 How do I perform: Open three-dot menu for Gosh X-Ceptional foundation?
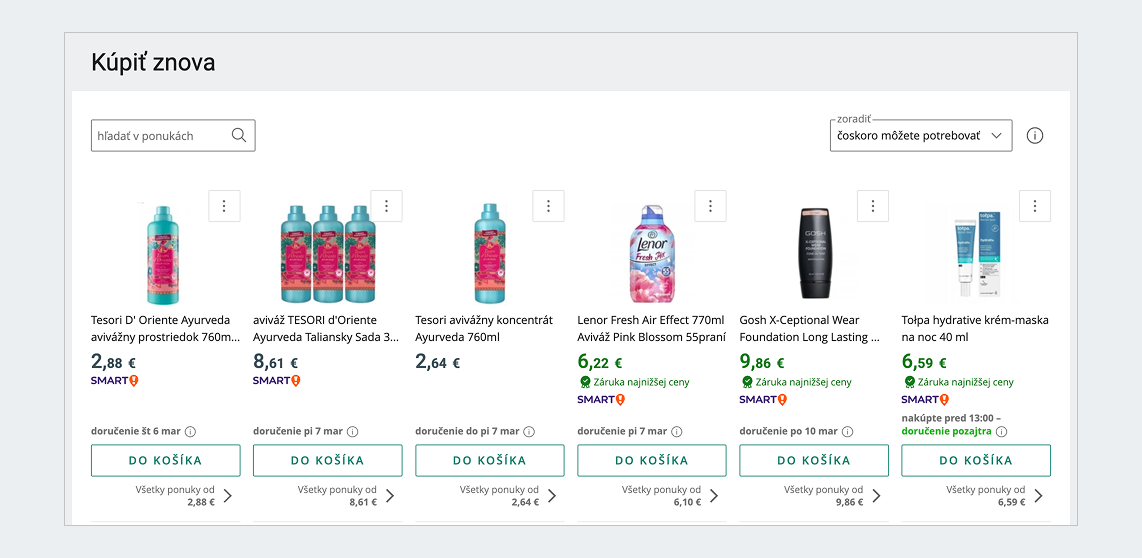click(x=872, y=206)
